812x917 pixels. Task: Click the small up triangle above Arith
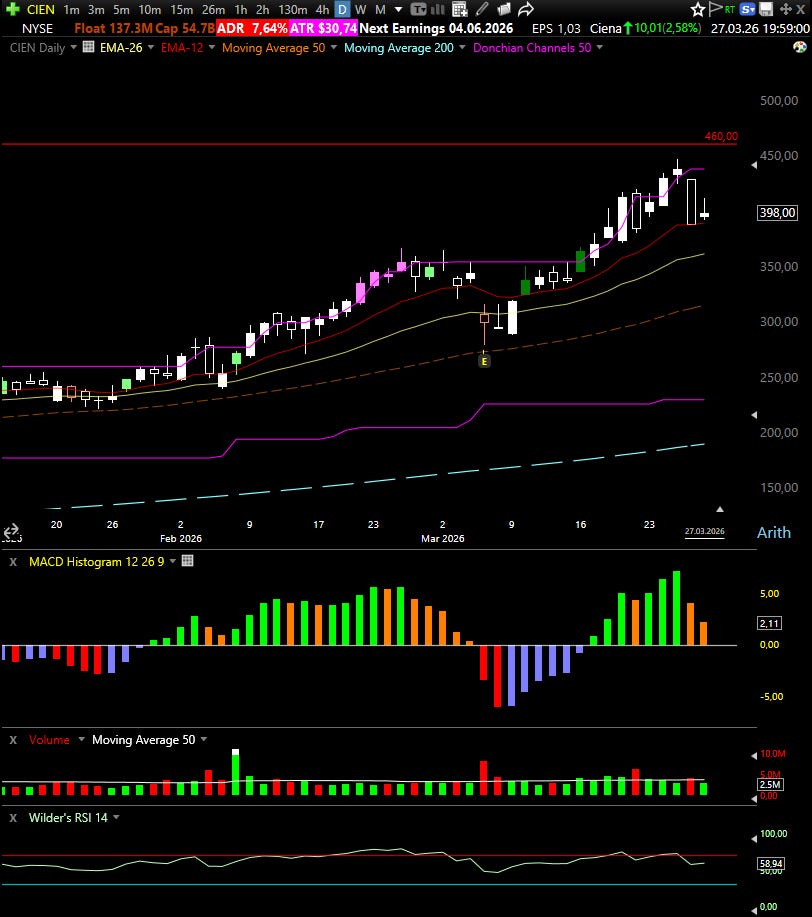click(720, 509)
